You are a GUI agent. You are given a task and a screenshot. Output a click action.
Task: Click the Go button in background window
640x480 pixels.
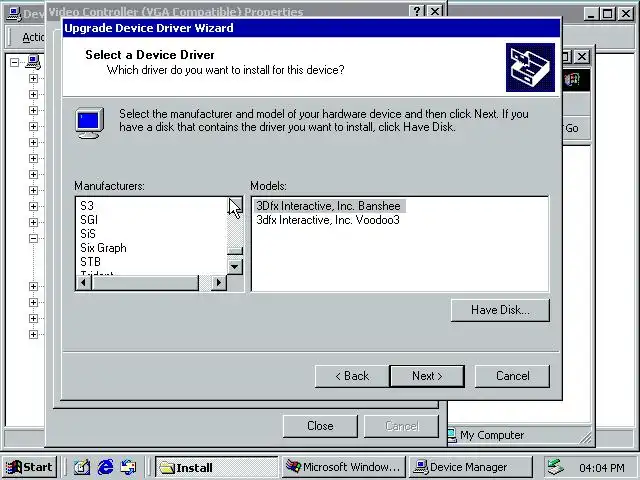(571, 128)
